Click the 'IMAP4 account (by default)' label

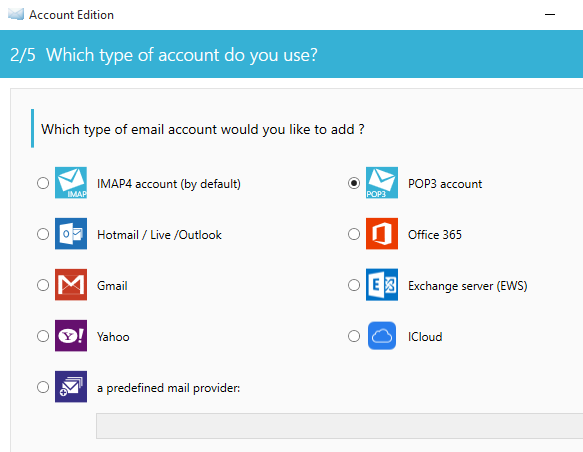[169, 184]
